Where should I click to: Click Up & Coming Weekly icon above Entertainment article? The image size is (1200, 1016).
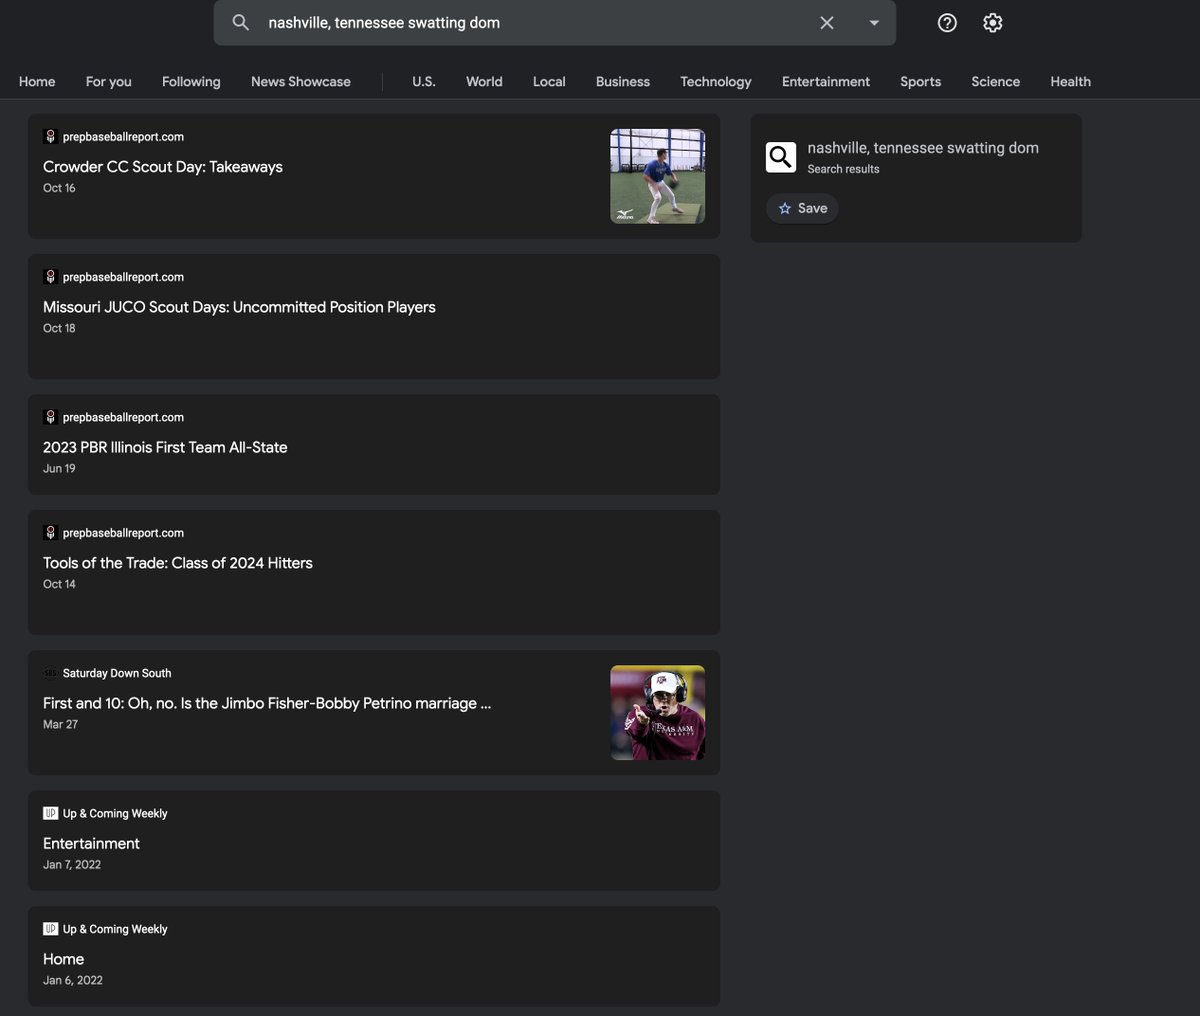point(50,813)
